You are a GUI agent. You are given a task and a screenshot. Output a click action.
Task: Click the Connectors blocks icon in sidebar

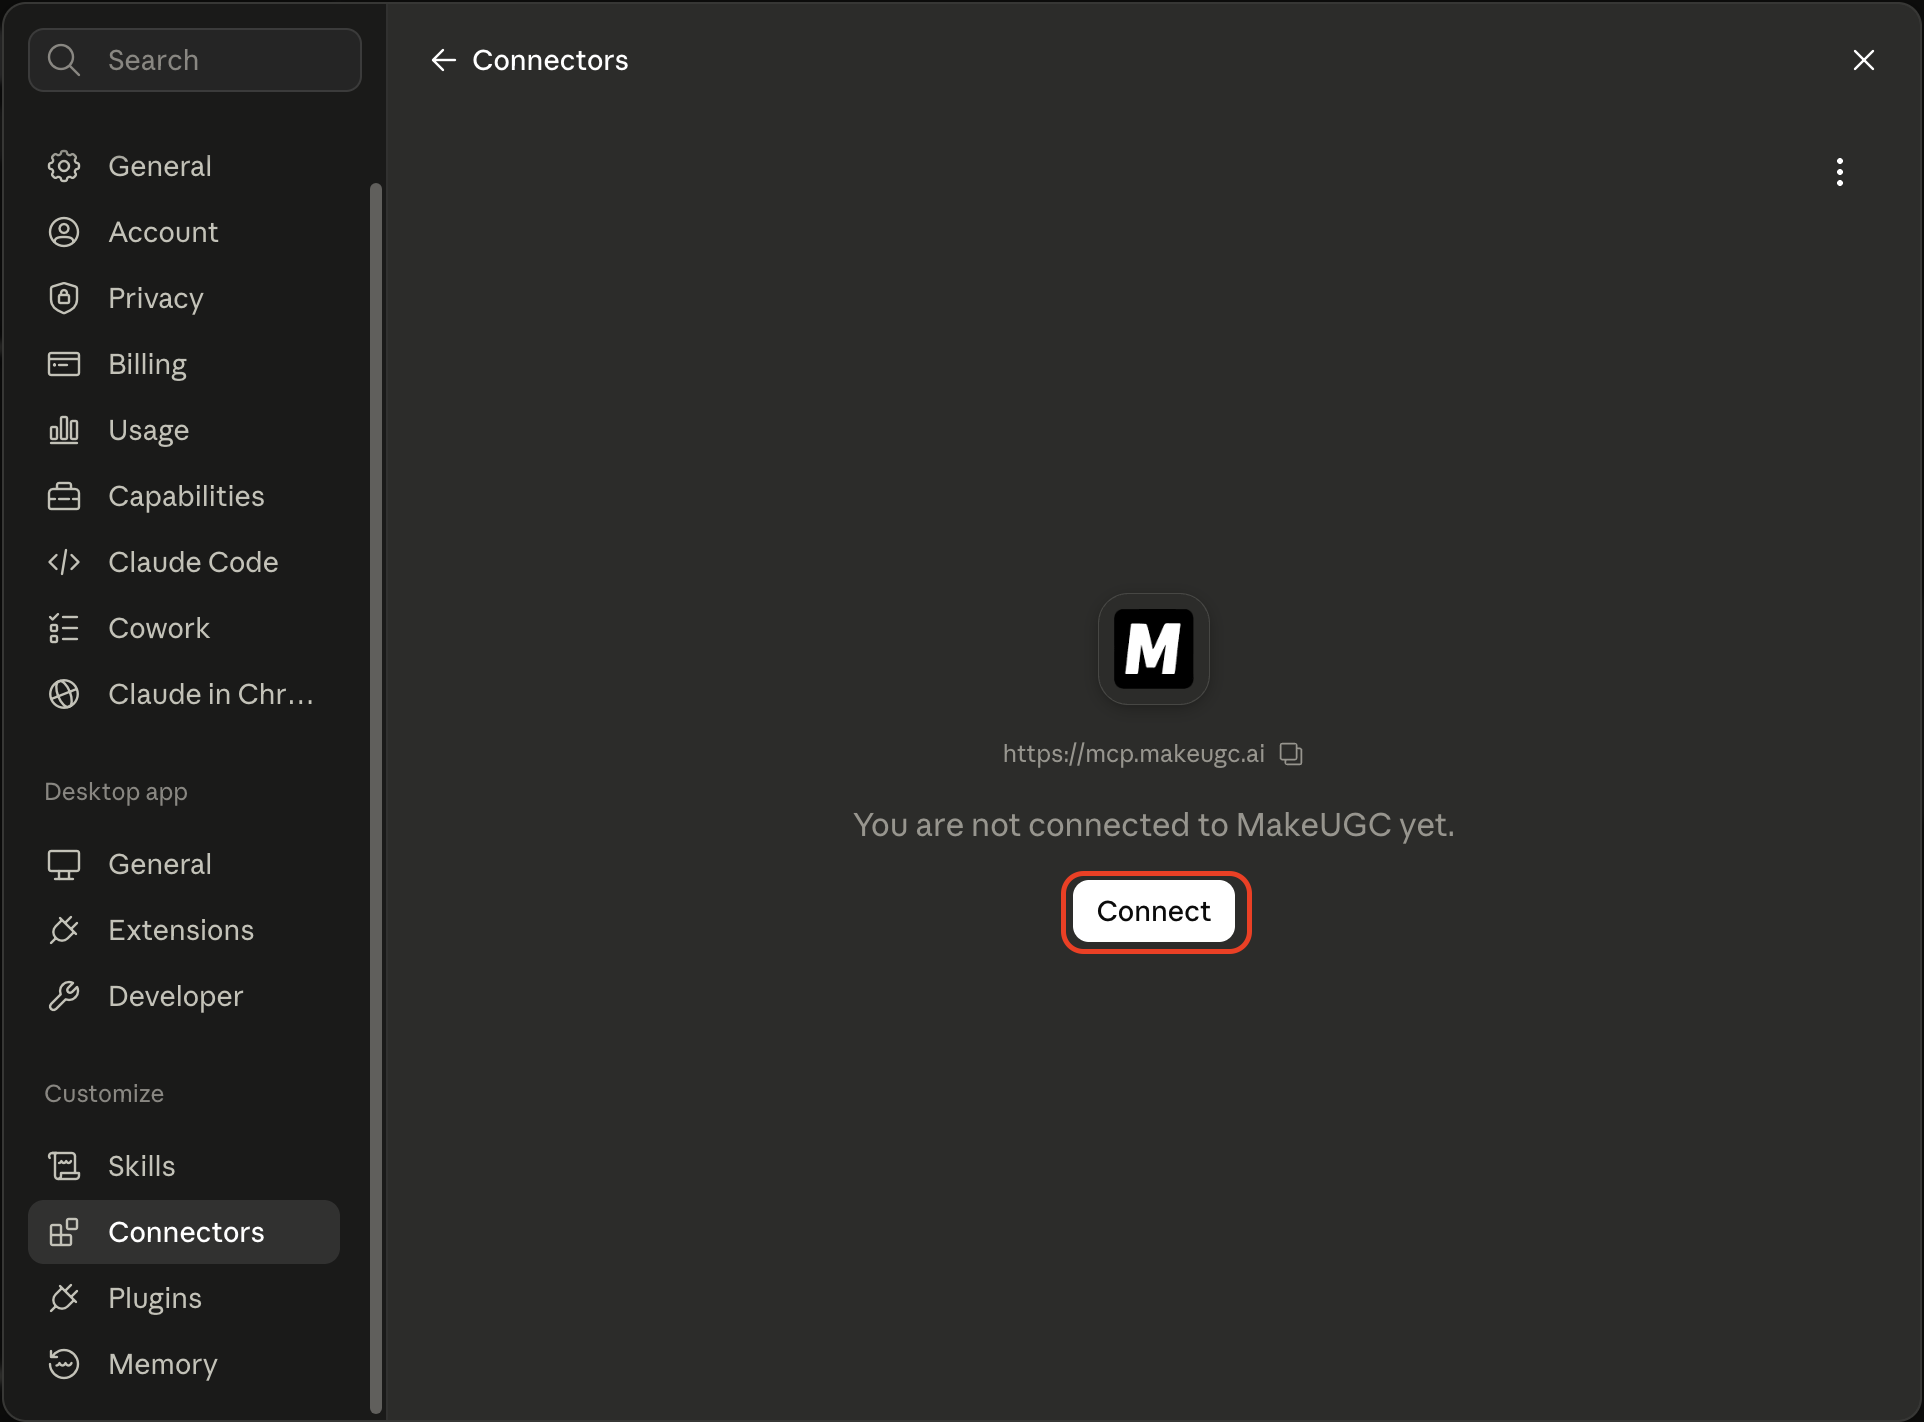(x=64, y=1232)
